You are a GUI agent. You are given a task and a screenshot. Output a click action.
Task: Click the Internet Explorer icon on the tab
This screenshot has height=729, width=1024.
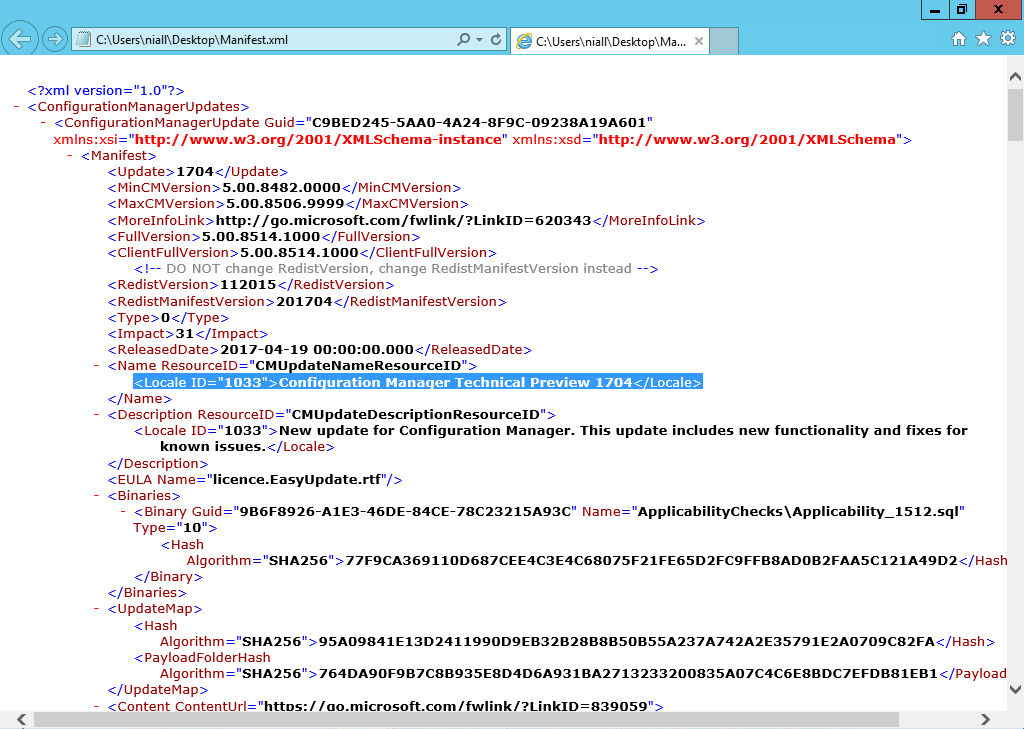click(524, 42)
